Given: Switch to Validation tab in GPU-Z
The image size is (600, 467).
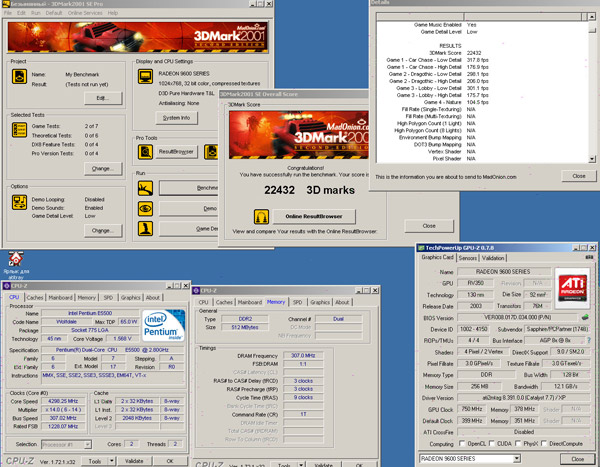Looking at the screenshot, I should [x=493, y=258].
